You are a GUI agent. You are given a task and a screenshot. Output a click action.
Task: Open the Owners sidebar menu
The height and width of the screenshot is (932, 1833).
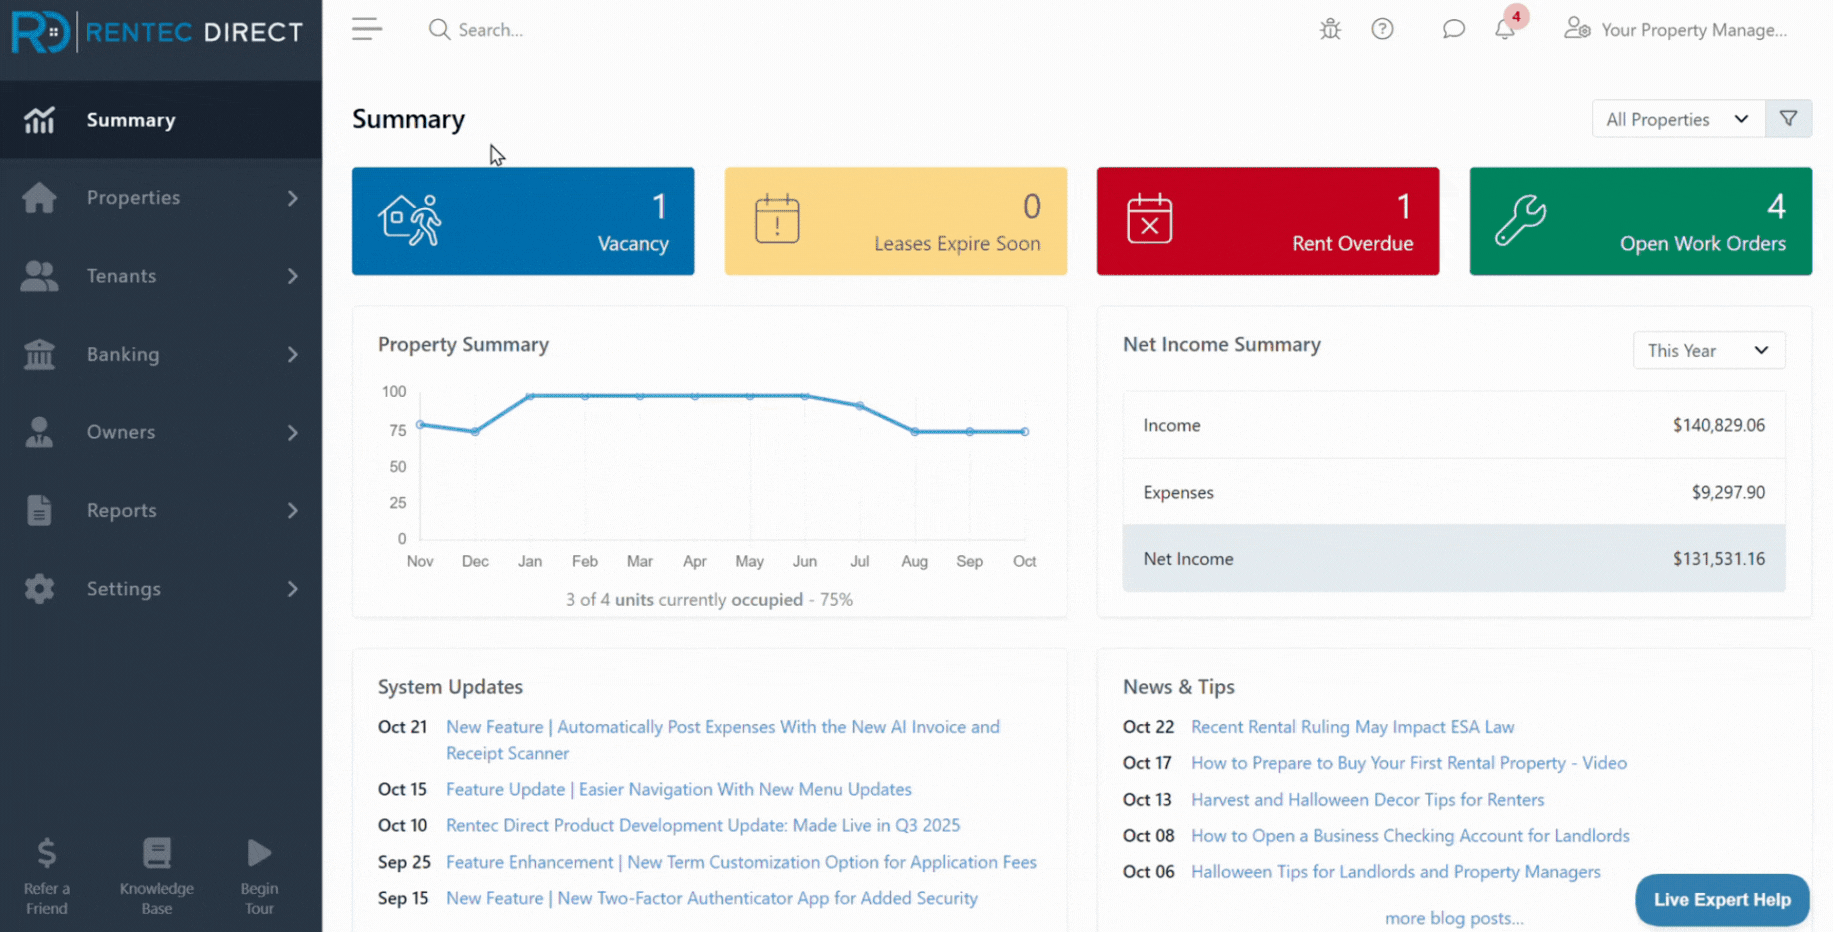click(x=161, y=432)
